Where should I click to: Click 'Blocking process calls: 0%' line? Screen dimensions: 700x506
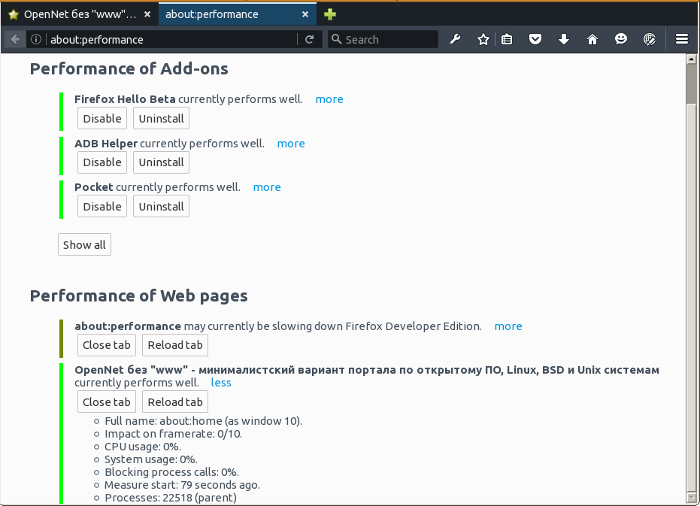[x=172, y=472]
